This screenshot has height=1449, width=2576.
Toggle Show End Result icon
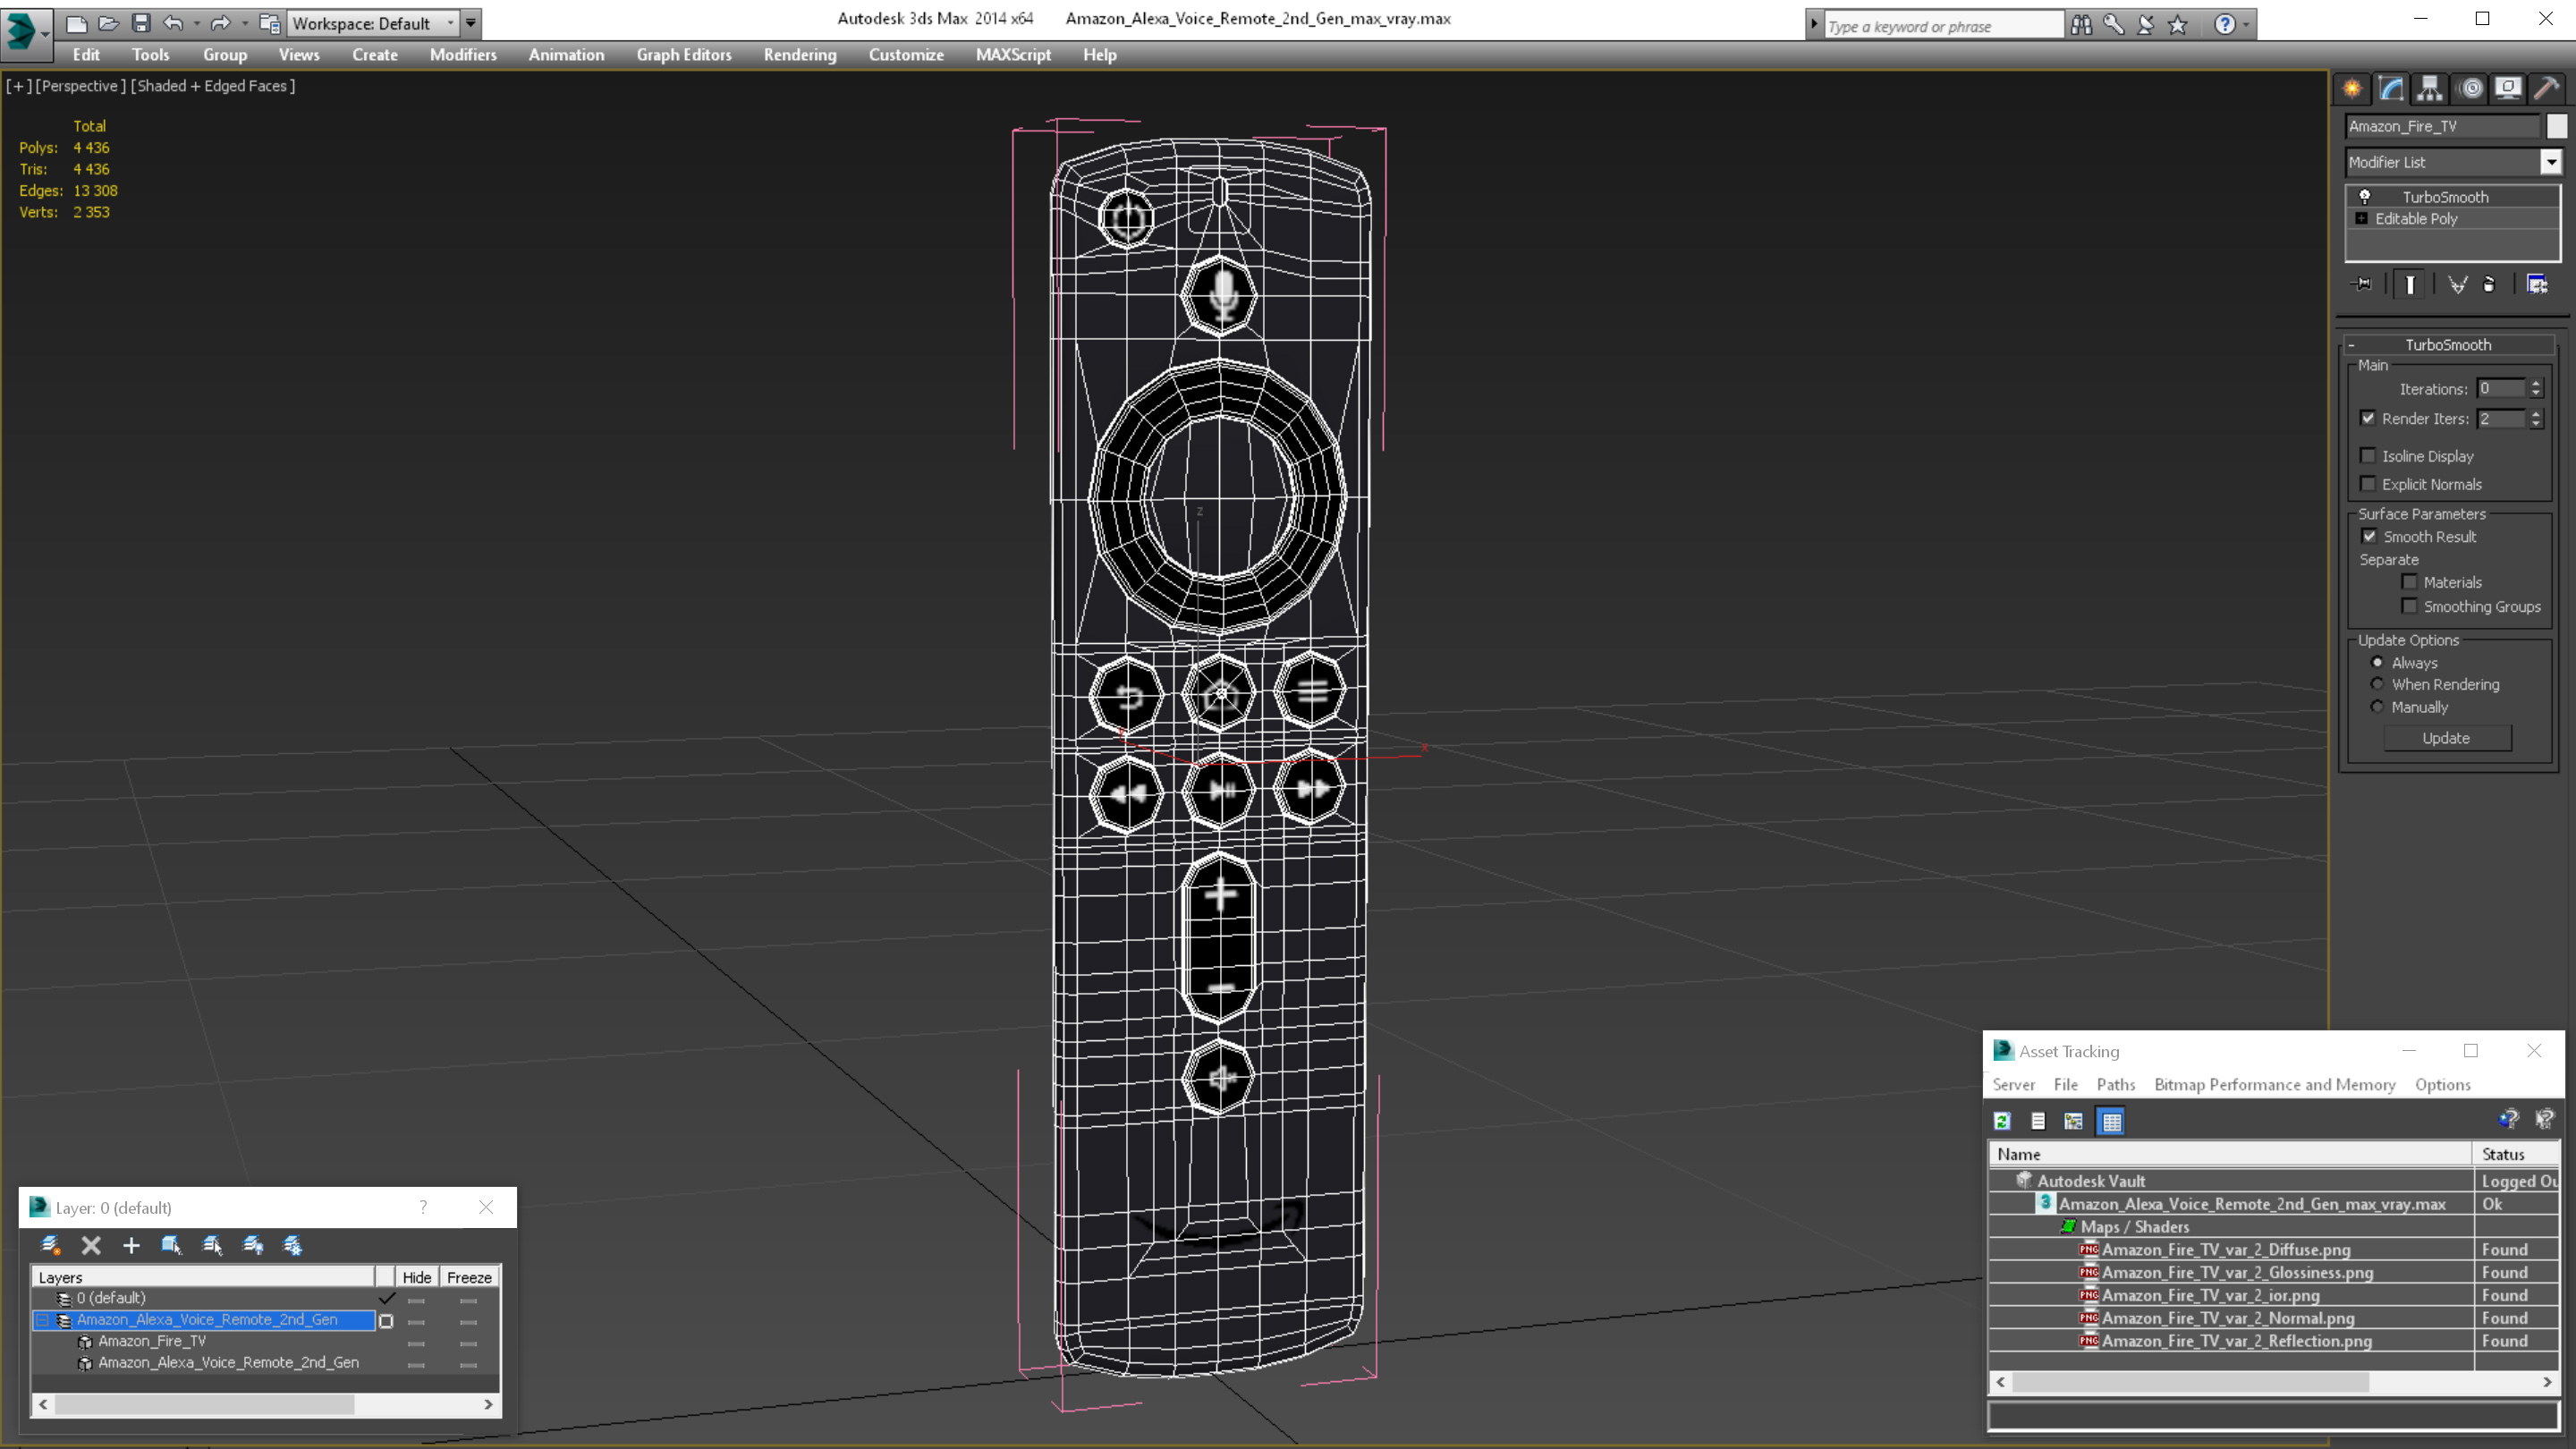tap(2409, 285)
